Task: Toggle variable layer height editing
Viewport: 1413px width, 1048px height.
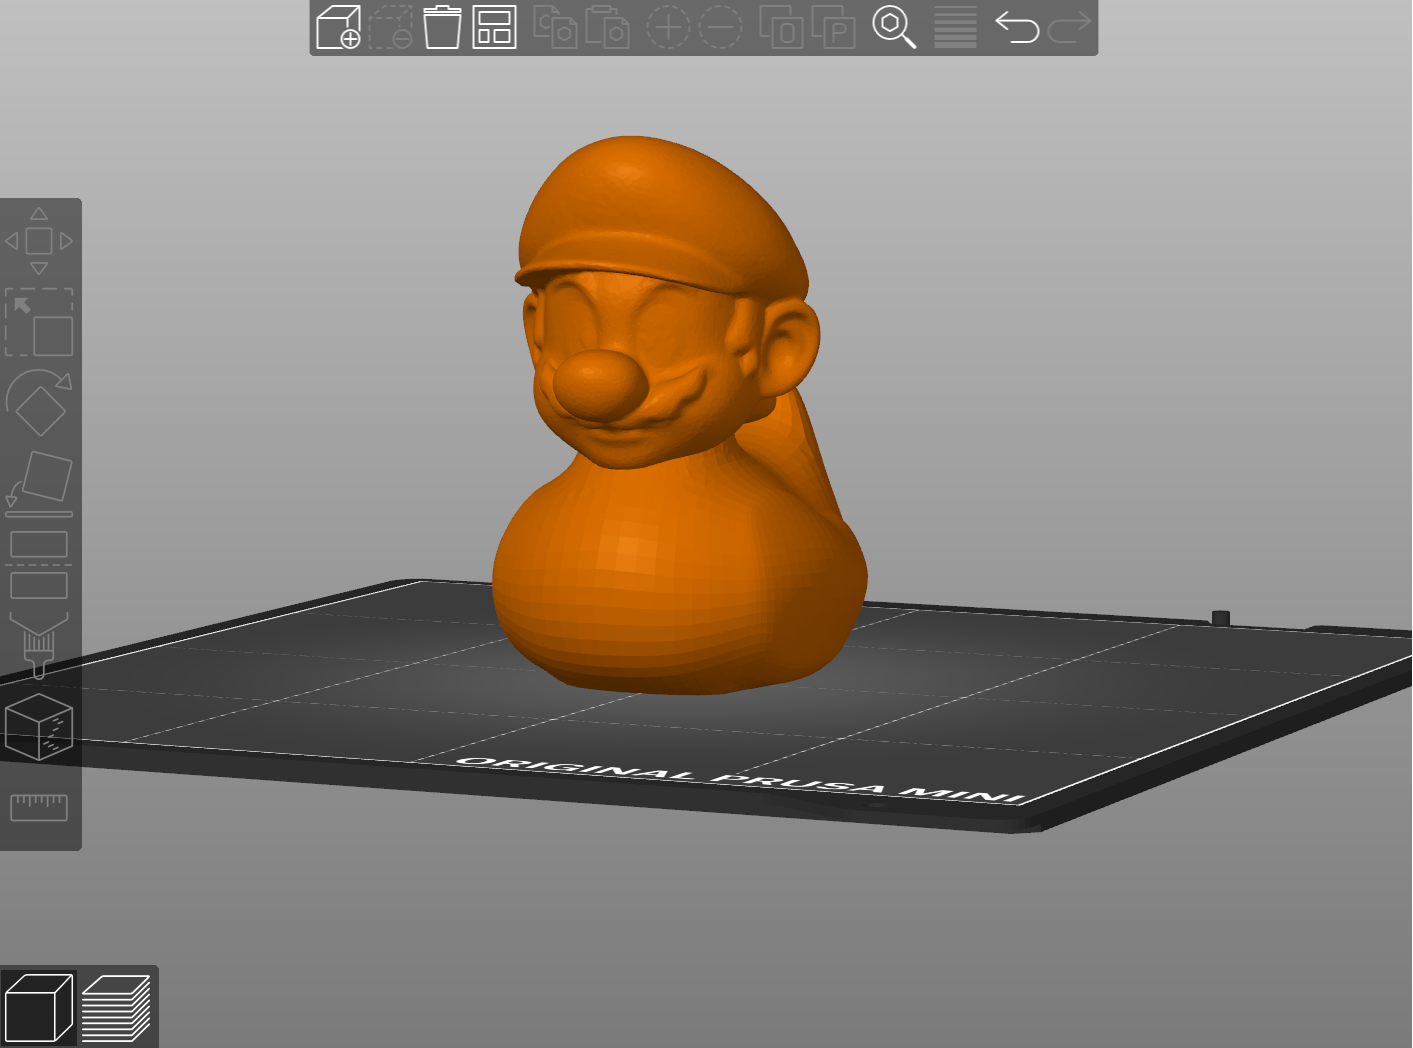Action: tap(955, 27)
